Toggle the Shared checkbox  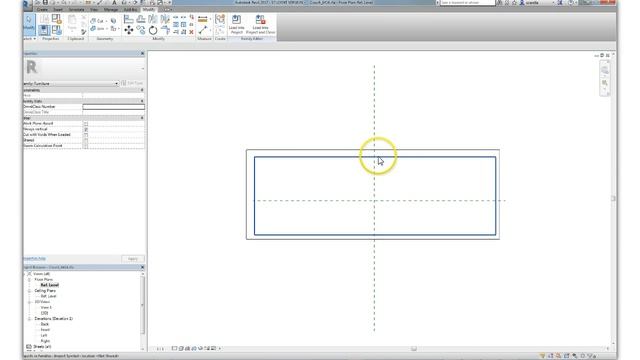click(x=86, y=140)
